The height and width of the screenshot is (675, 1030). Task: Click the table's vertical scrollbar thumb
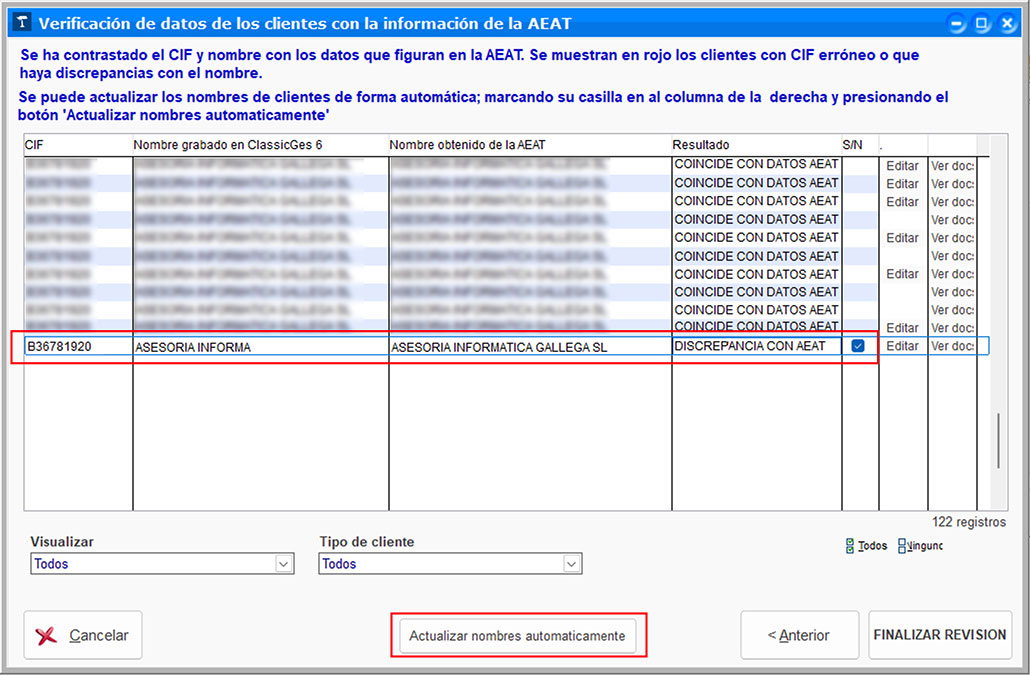[998, 440]
